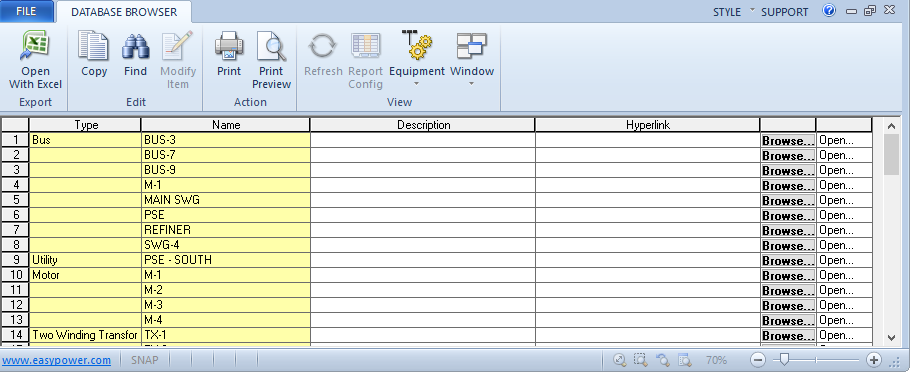This screenshot has width=910, height=372.
Task: Click the 70% zoom level text
Action: tap(716, 360)
